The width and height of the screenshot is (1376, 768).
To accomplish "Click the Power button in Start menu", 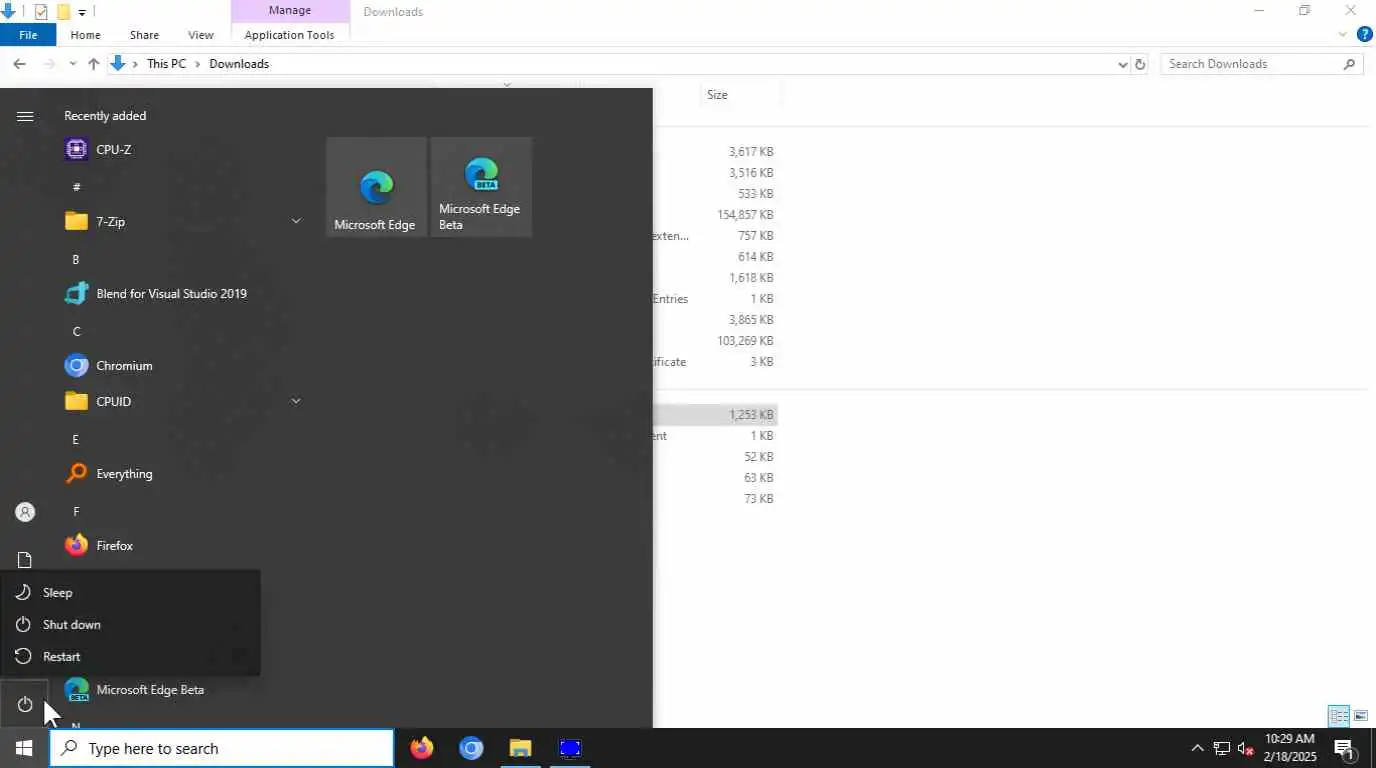I will point(25,705).
